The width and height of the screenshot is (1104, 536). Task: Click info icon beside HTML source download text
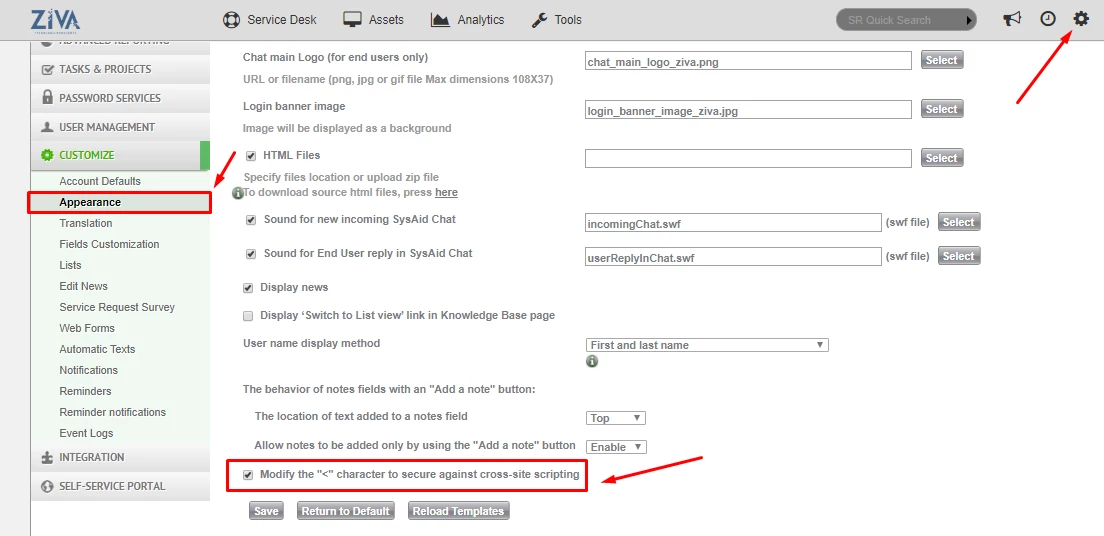[x=238, y=192]
